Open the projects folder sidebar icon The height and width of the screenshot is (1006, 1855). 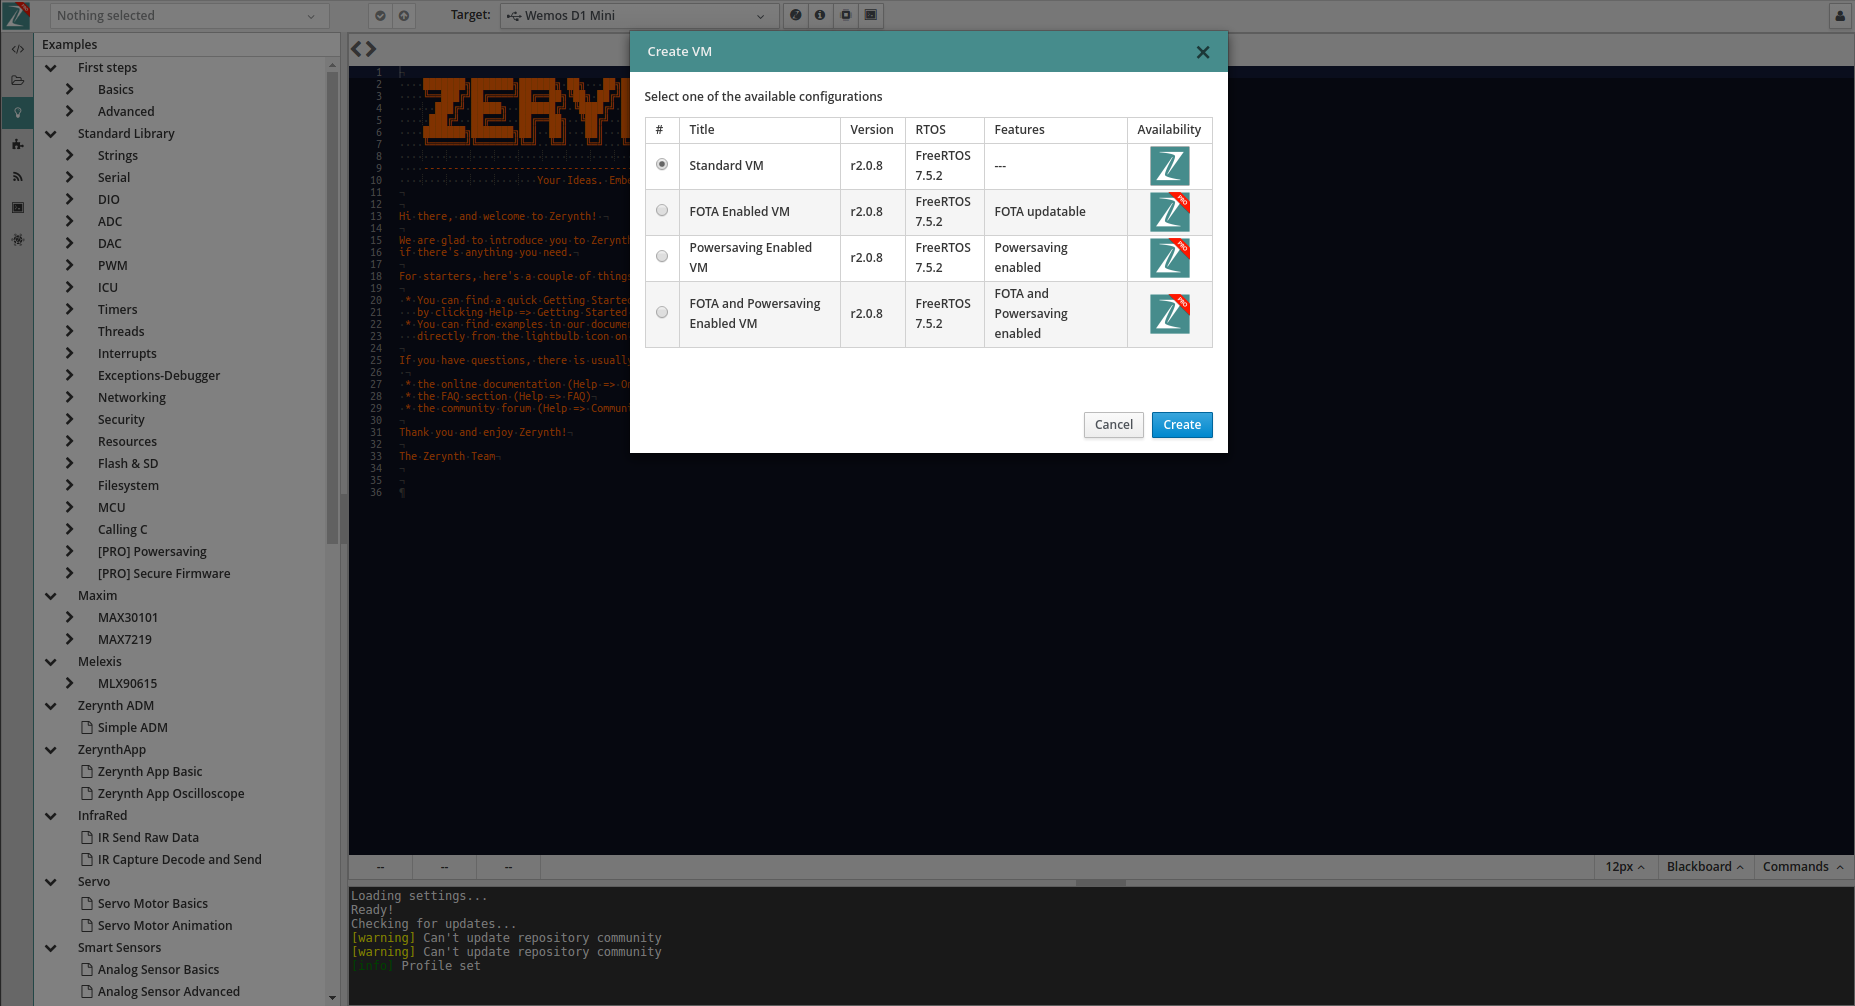[17, 80]
